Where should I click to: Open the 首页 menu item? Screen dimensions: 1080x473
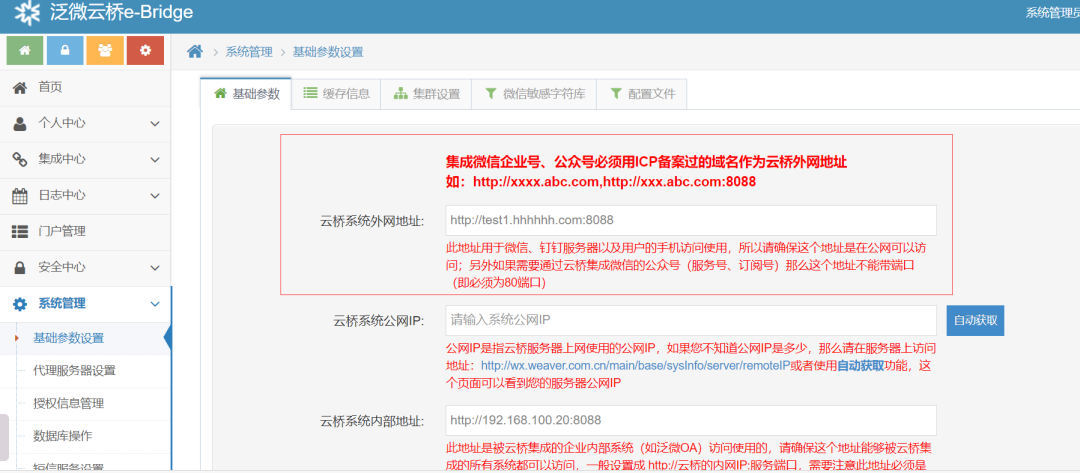coord(85,87)
